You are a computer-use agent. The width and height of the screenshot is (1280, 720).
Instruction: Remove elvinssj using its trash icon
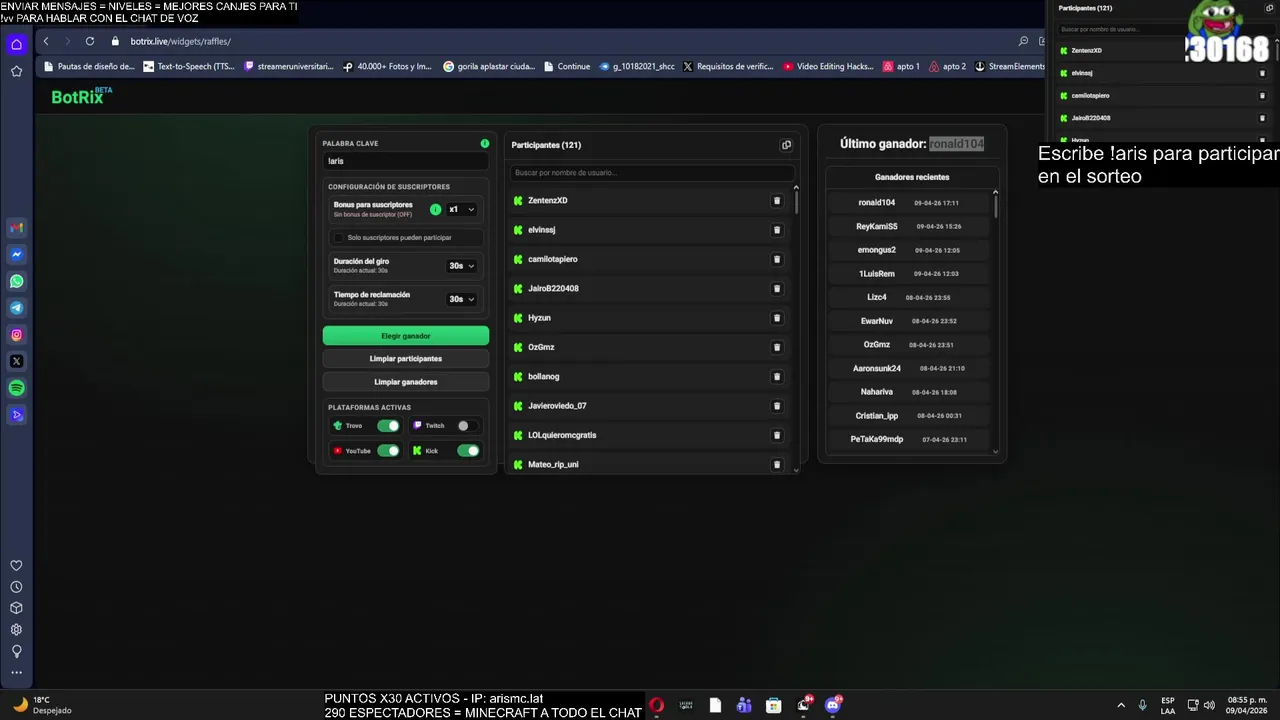(777, 230)
